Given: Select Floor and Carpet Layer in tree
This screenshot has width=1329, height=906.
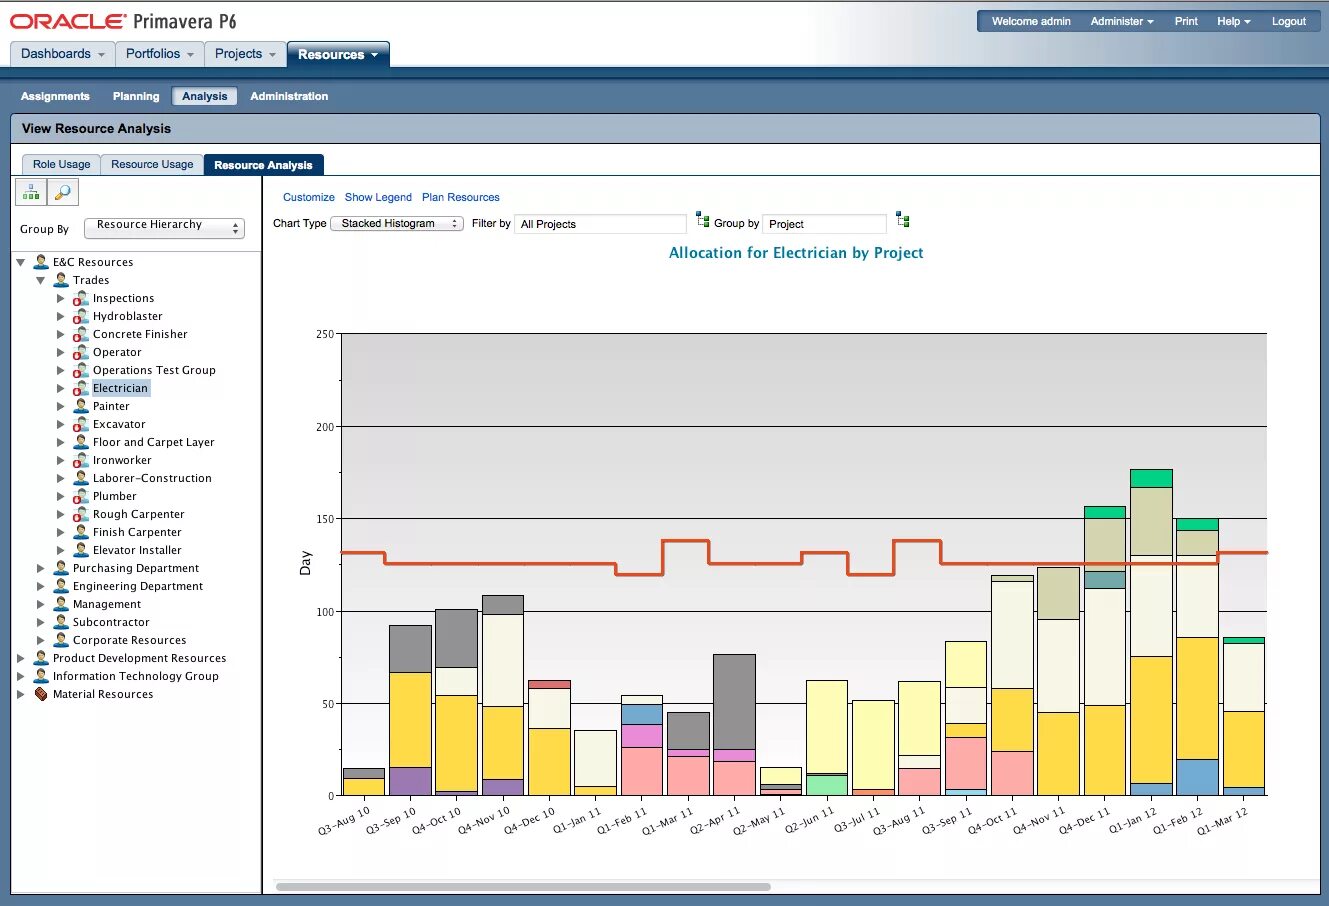Looking at the screenshot, I should (x=154, y=442).
